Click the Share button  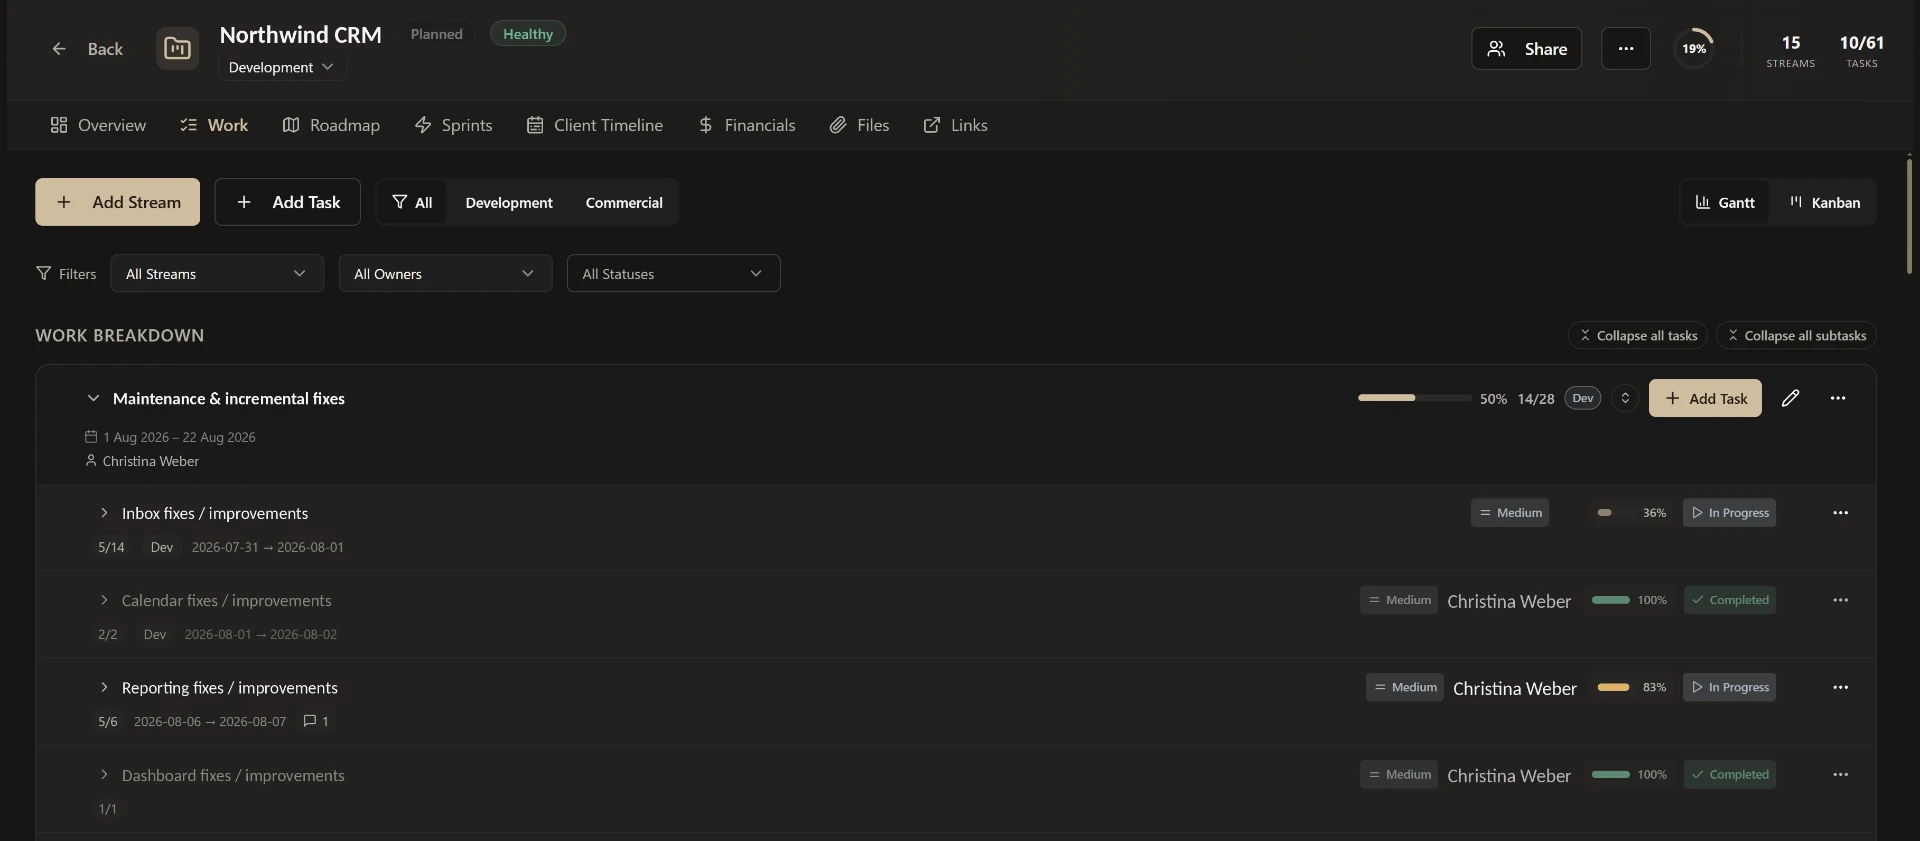click(1526, 49)
